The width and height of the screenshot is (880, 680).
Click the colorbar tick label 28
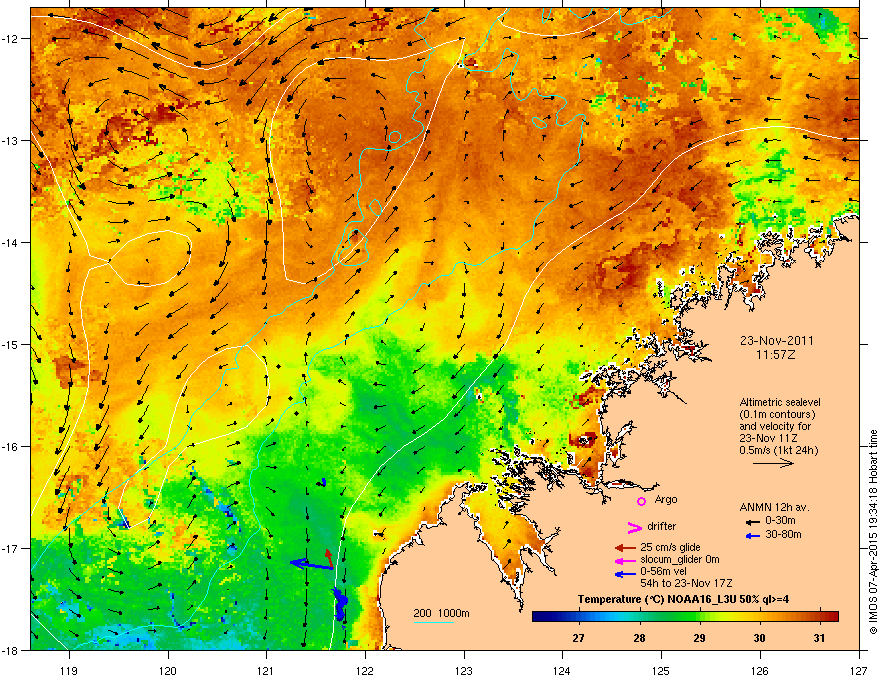coord(639,638)
